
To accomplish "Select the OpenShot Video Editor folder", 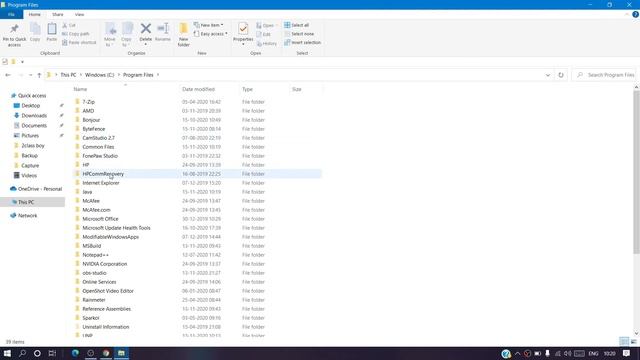I will 108,291.
